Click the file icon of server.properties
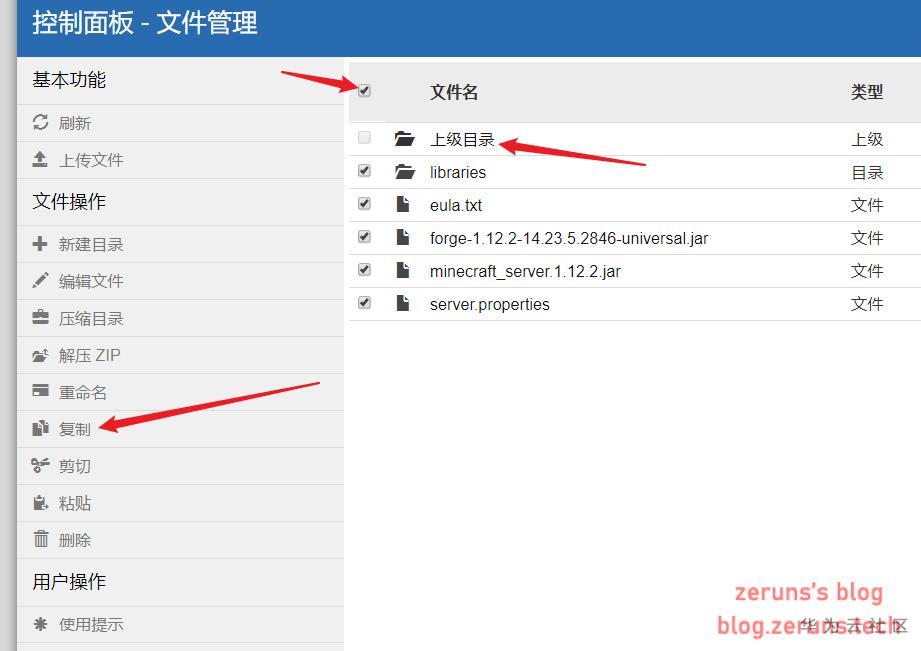 [x=403, y=303]
